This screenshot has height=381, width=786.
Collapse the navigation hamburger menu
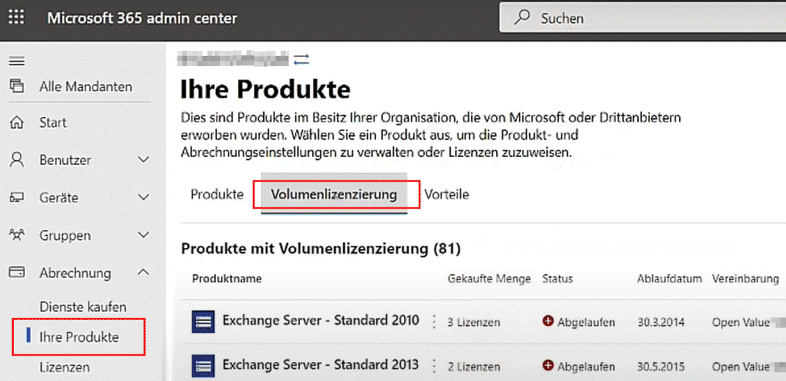tap(17, 62)
